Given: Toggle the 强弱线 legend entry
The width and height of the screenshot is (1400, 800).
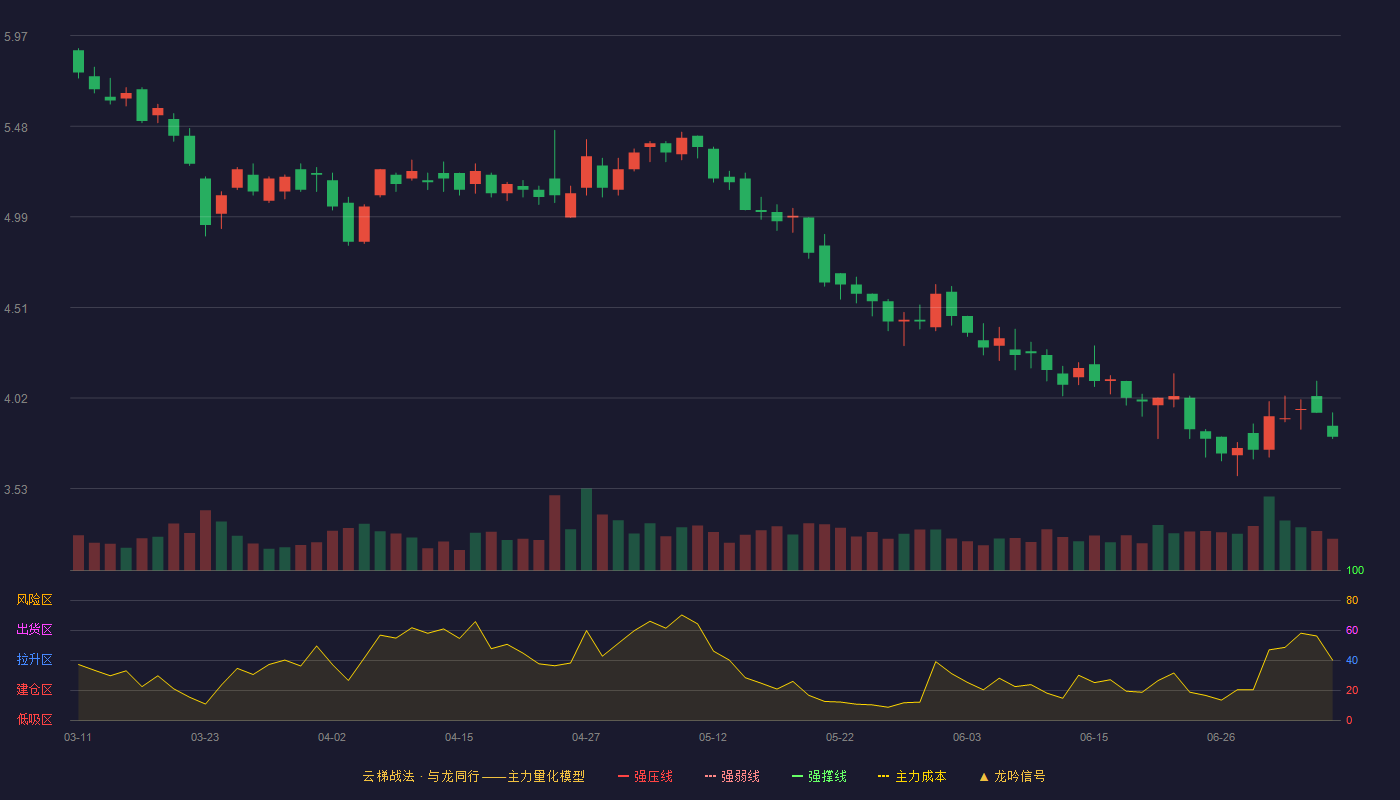Looking at the screenshot, I should pos(732,776).
